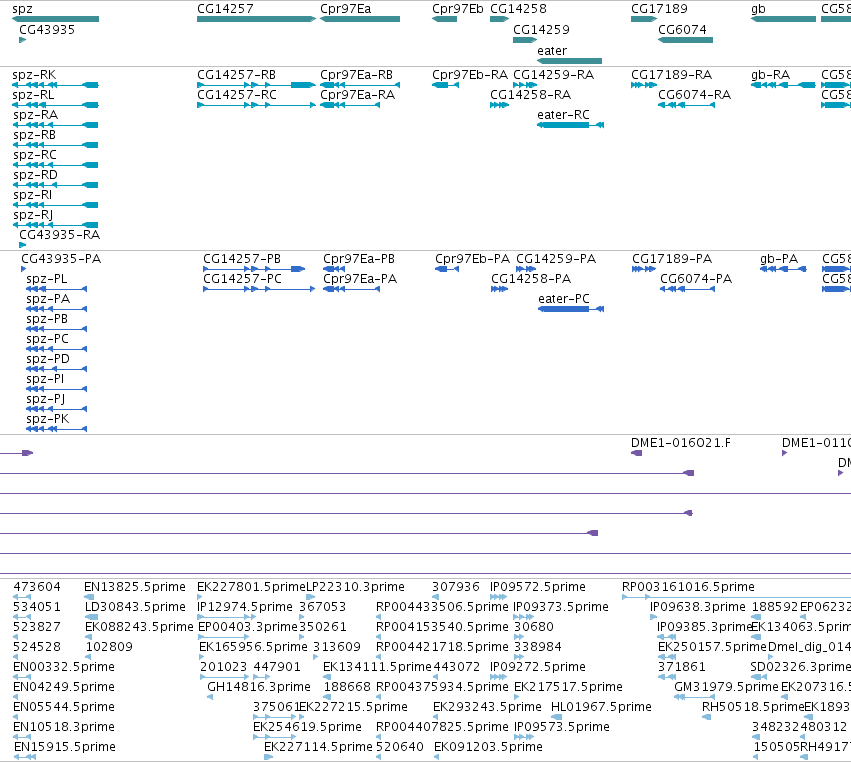Screen dimensions: 851x762
Task: Select the gb-RA transcript label
Action: (x=770, y=75)
